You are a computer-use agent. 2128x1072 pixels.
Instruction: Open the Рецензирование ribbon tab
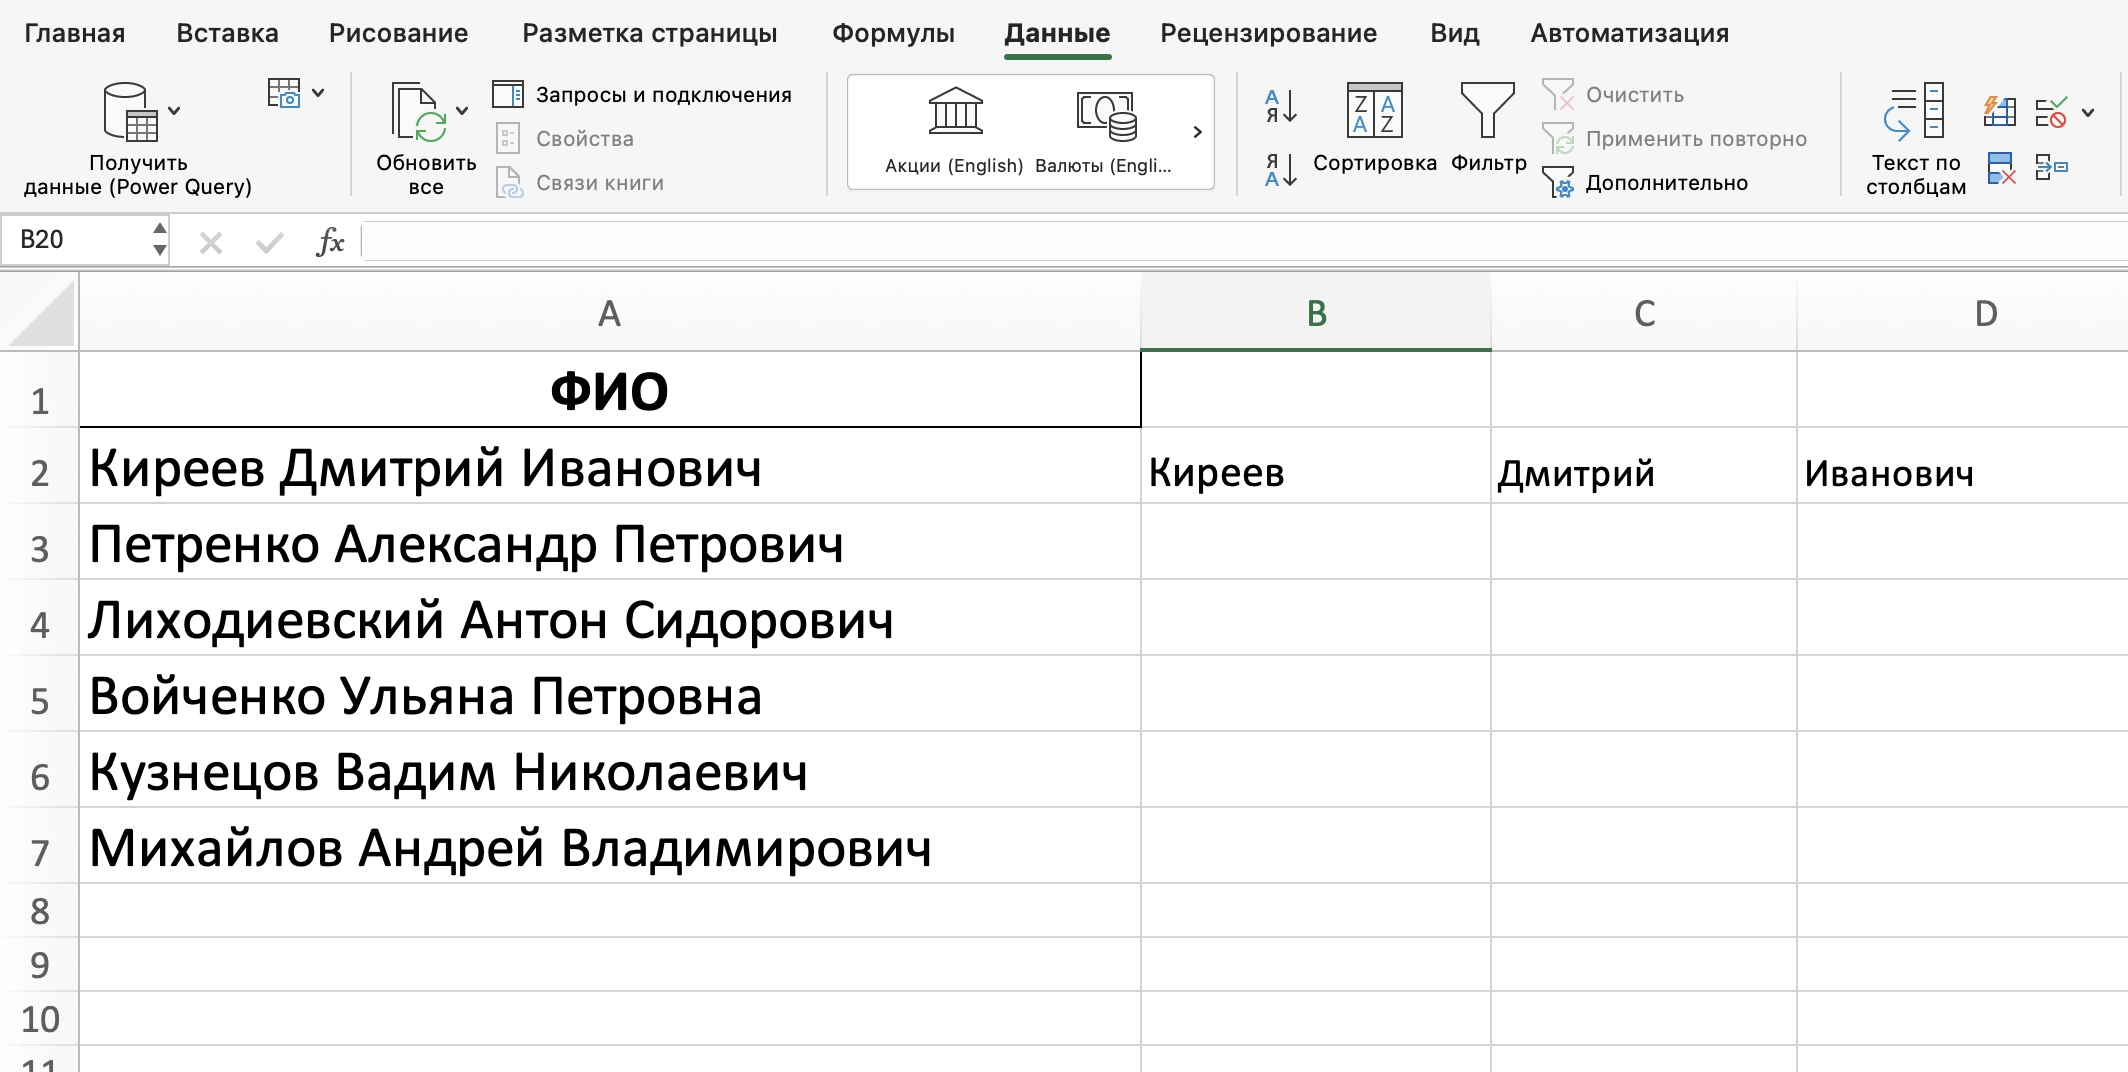[1268, 33]
